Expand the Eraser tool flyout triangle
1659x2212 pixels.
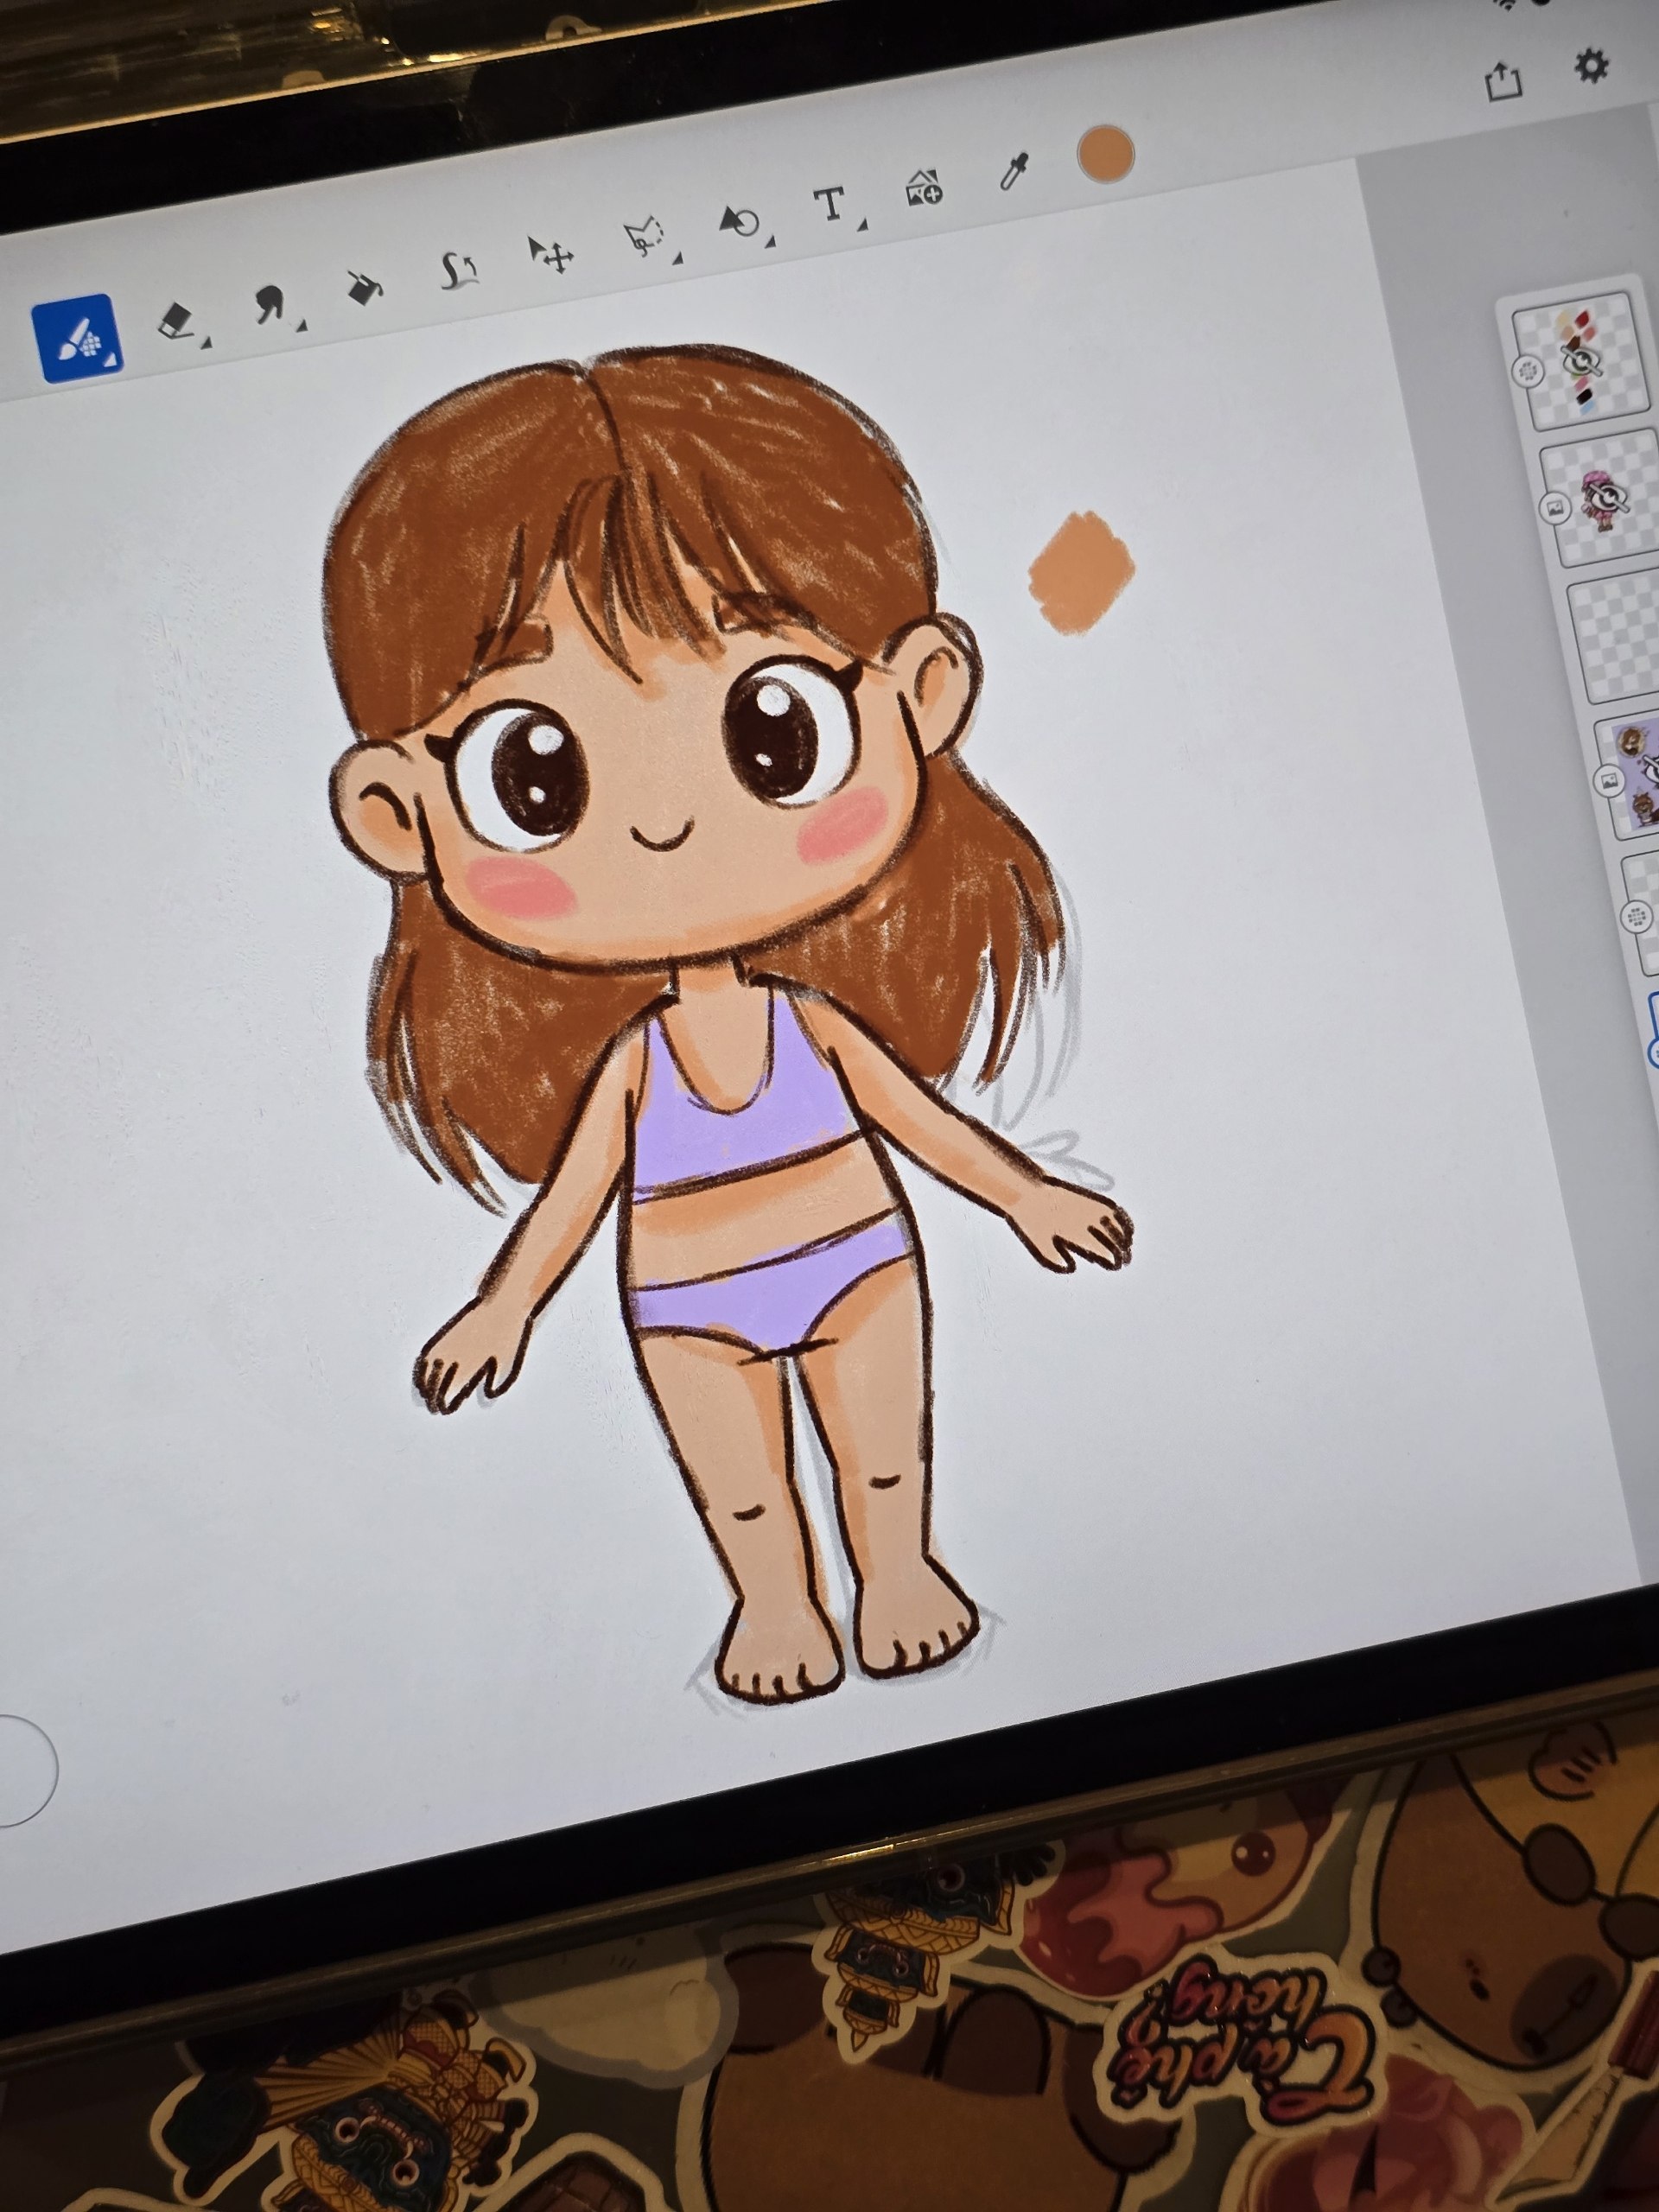click(206, 343)
